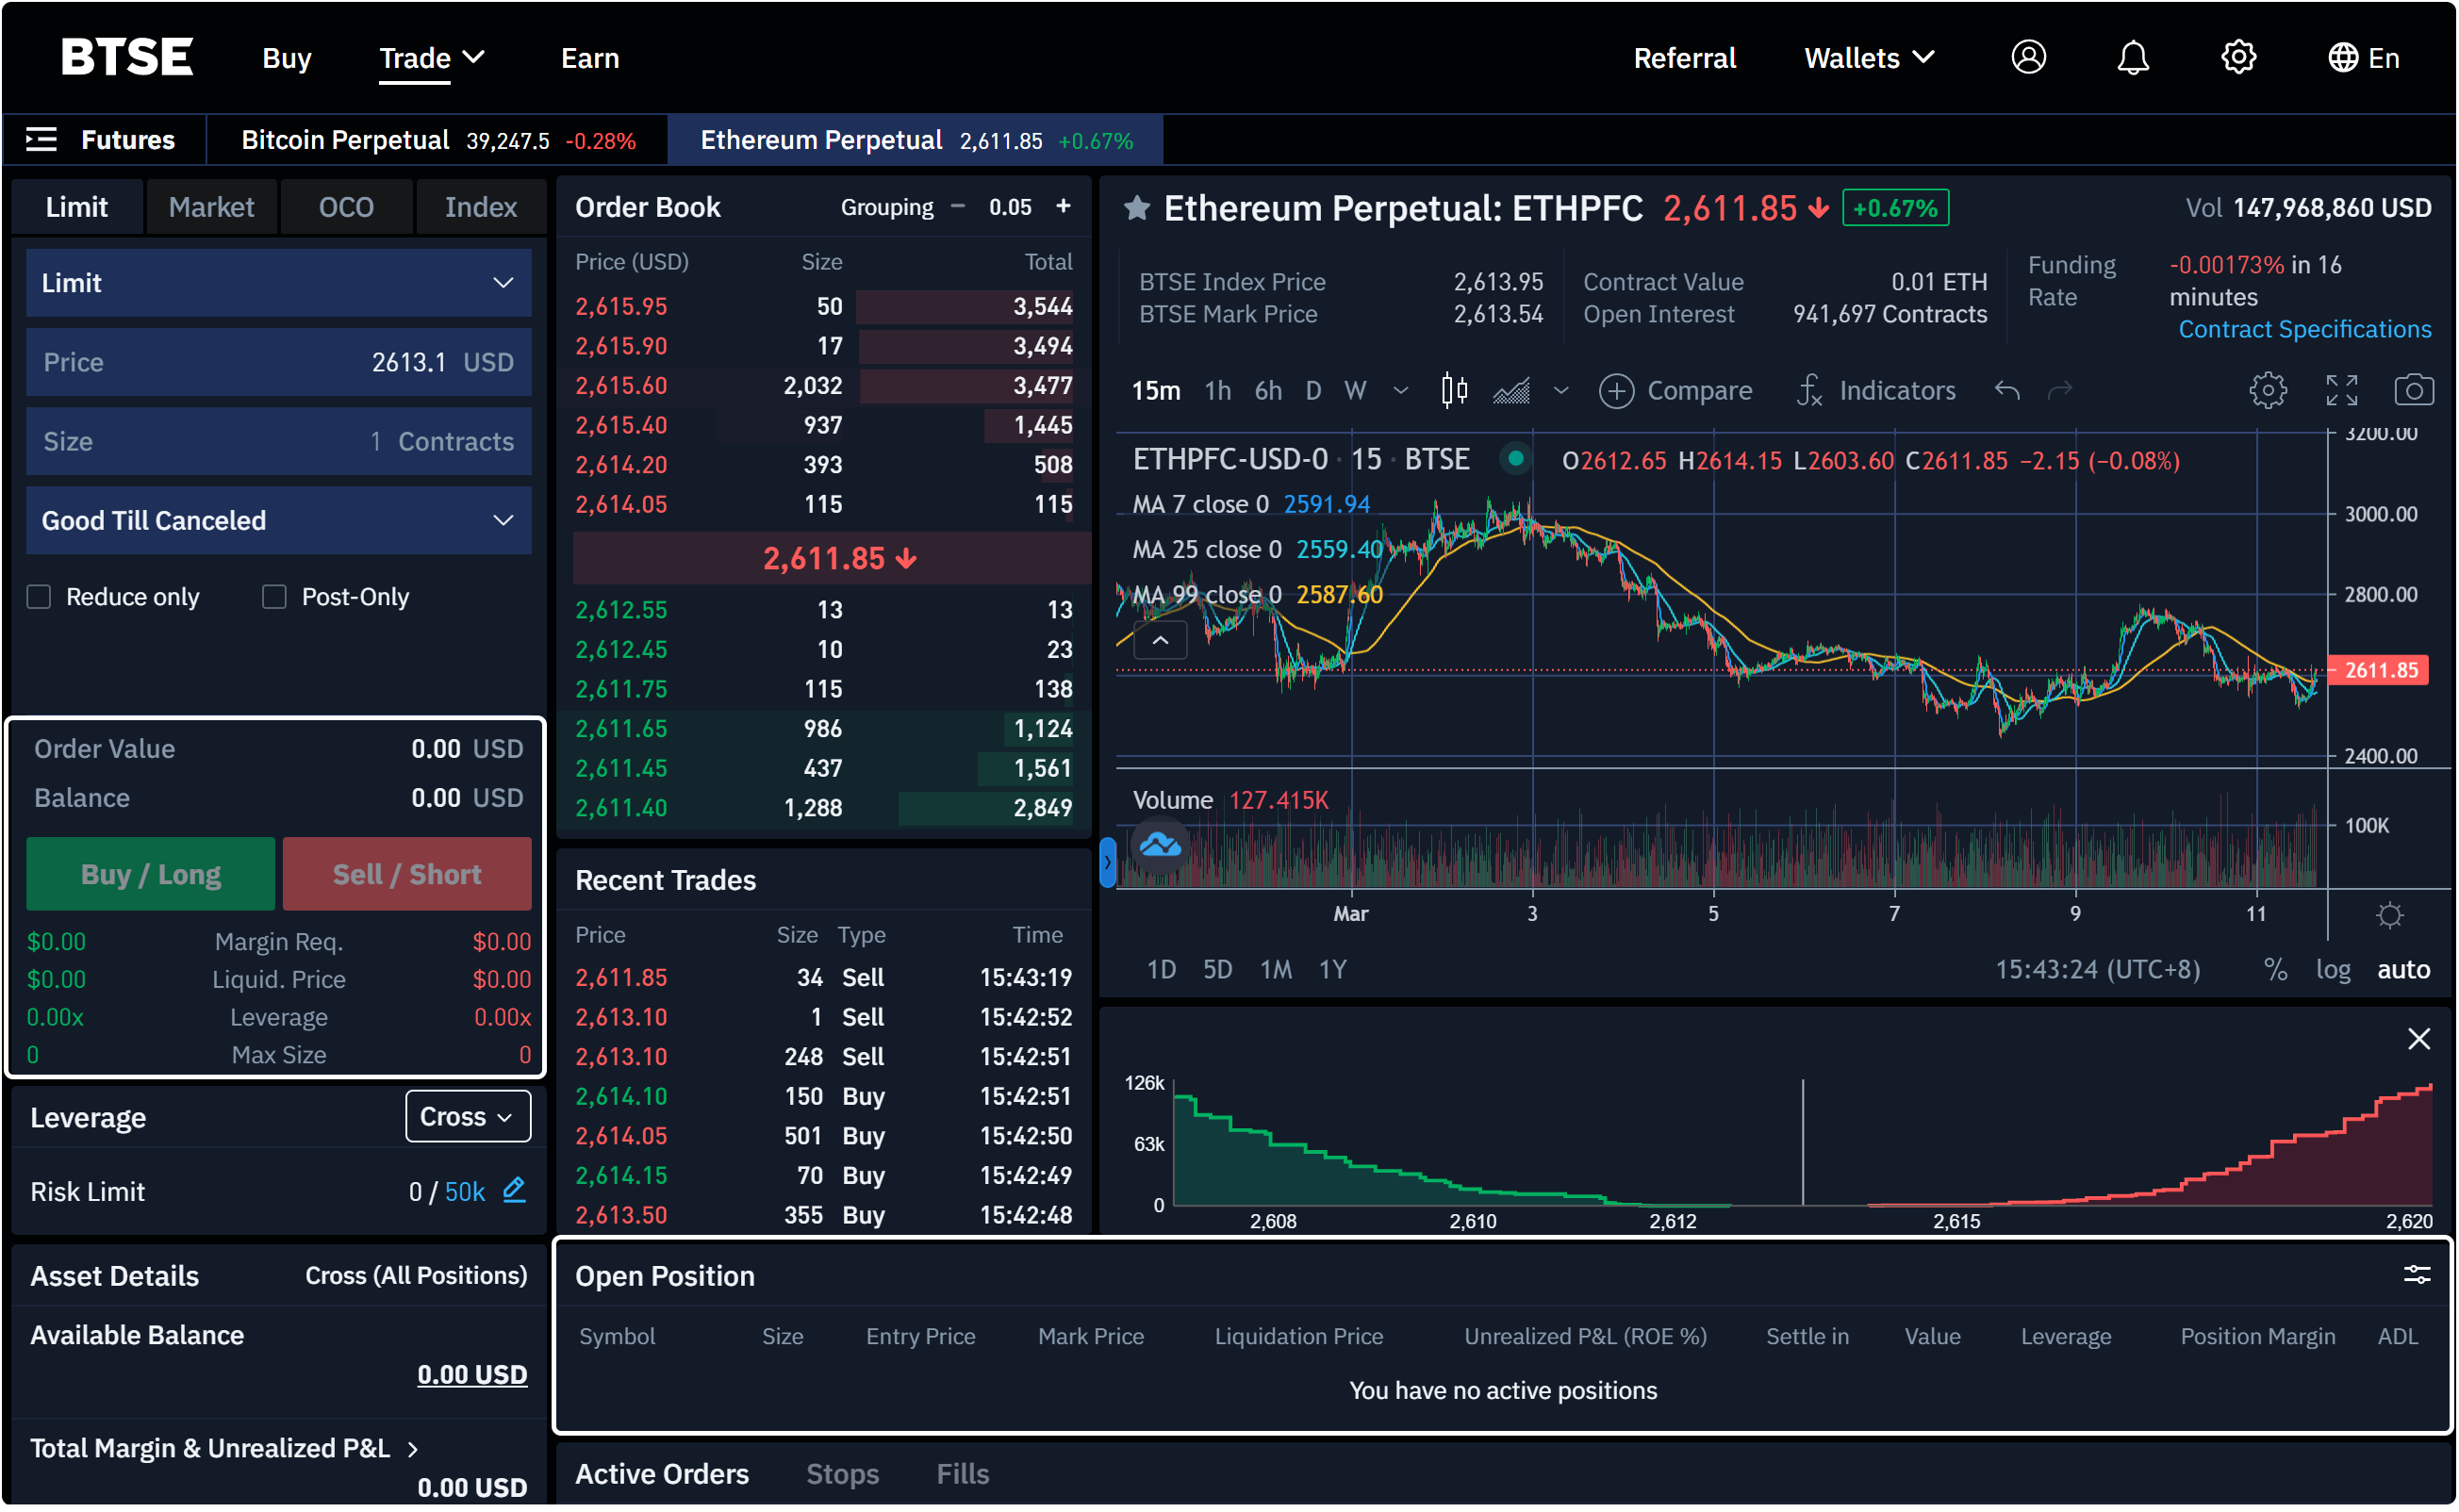Select Bitcoin Perpetual market tab
The image size is (2459, 1512).
click(438, 140)
